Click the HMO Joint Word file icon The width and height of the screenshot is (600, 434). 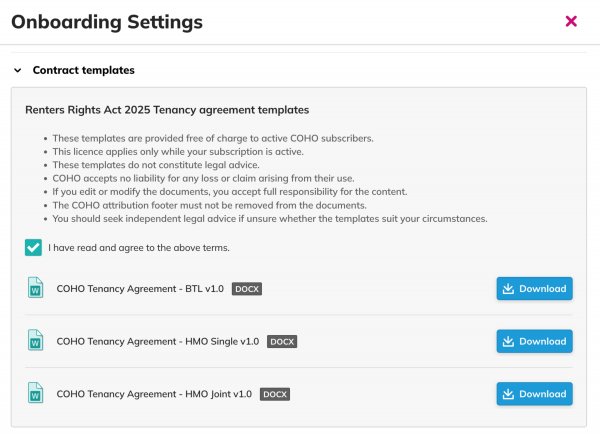click(35, 393)
